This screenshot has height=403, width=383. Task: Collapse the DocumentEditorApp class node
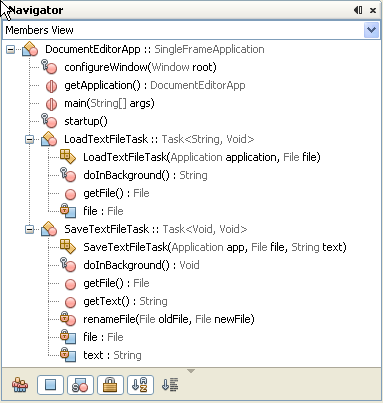click(x=11, y=50)
